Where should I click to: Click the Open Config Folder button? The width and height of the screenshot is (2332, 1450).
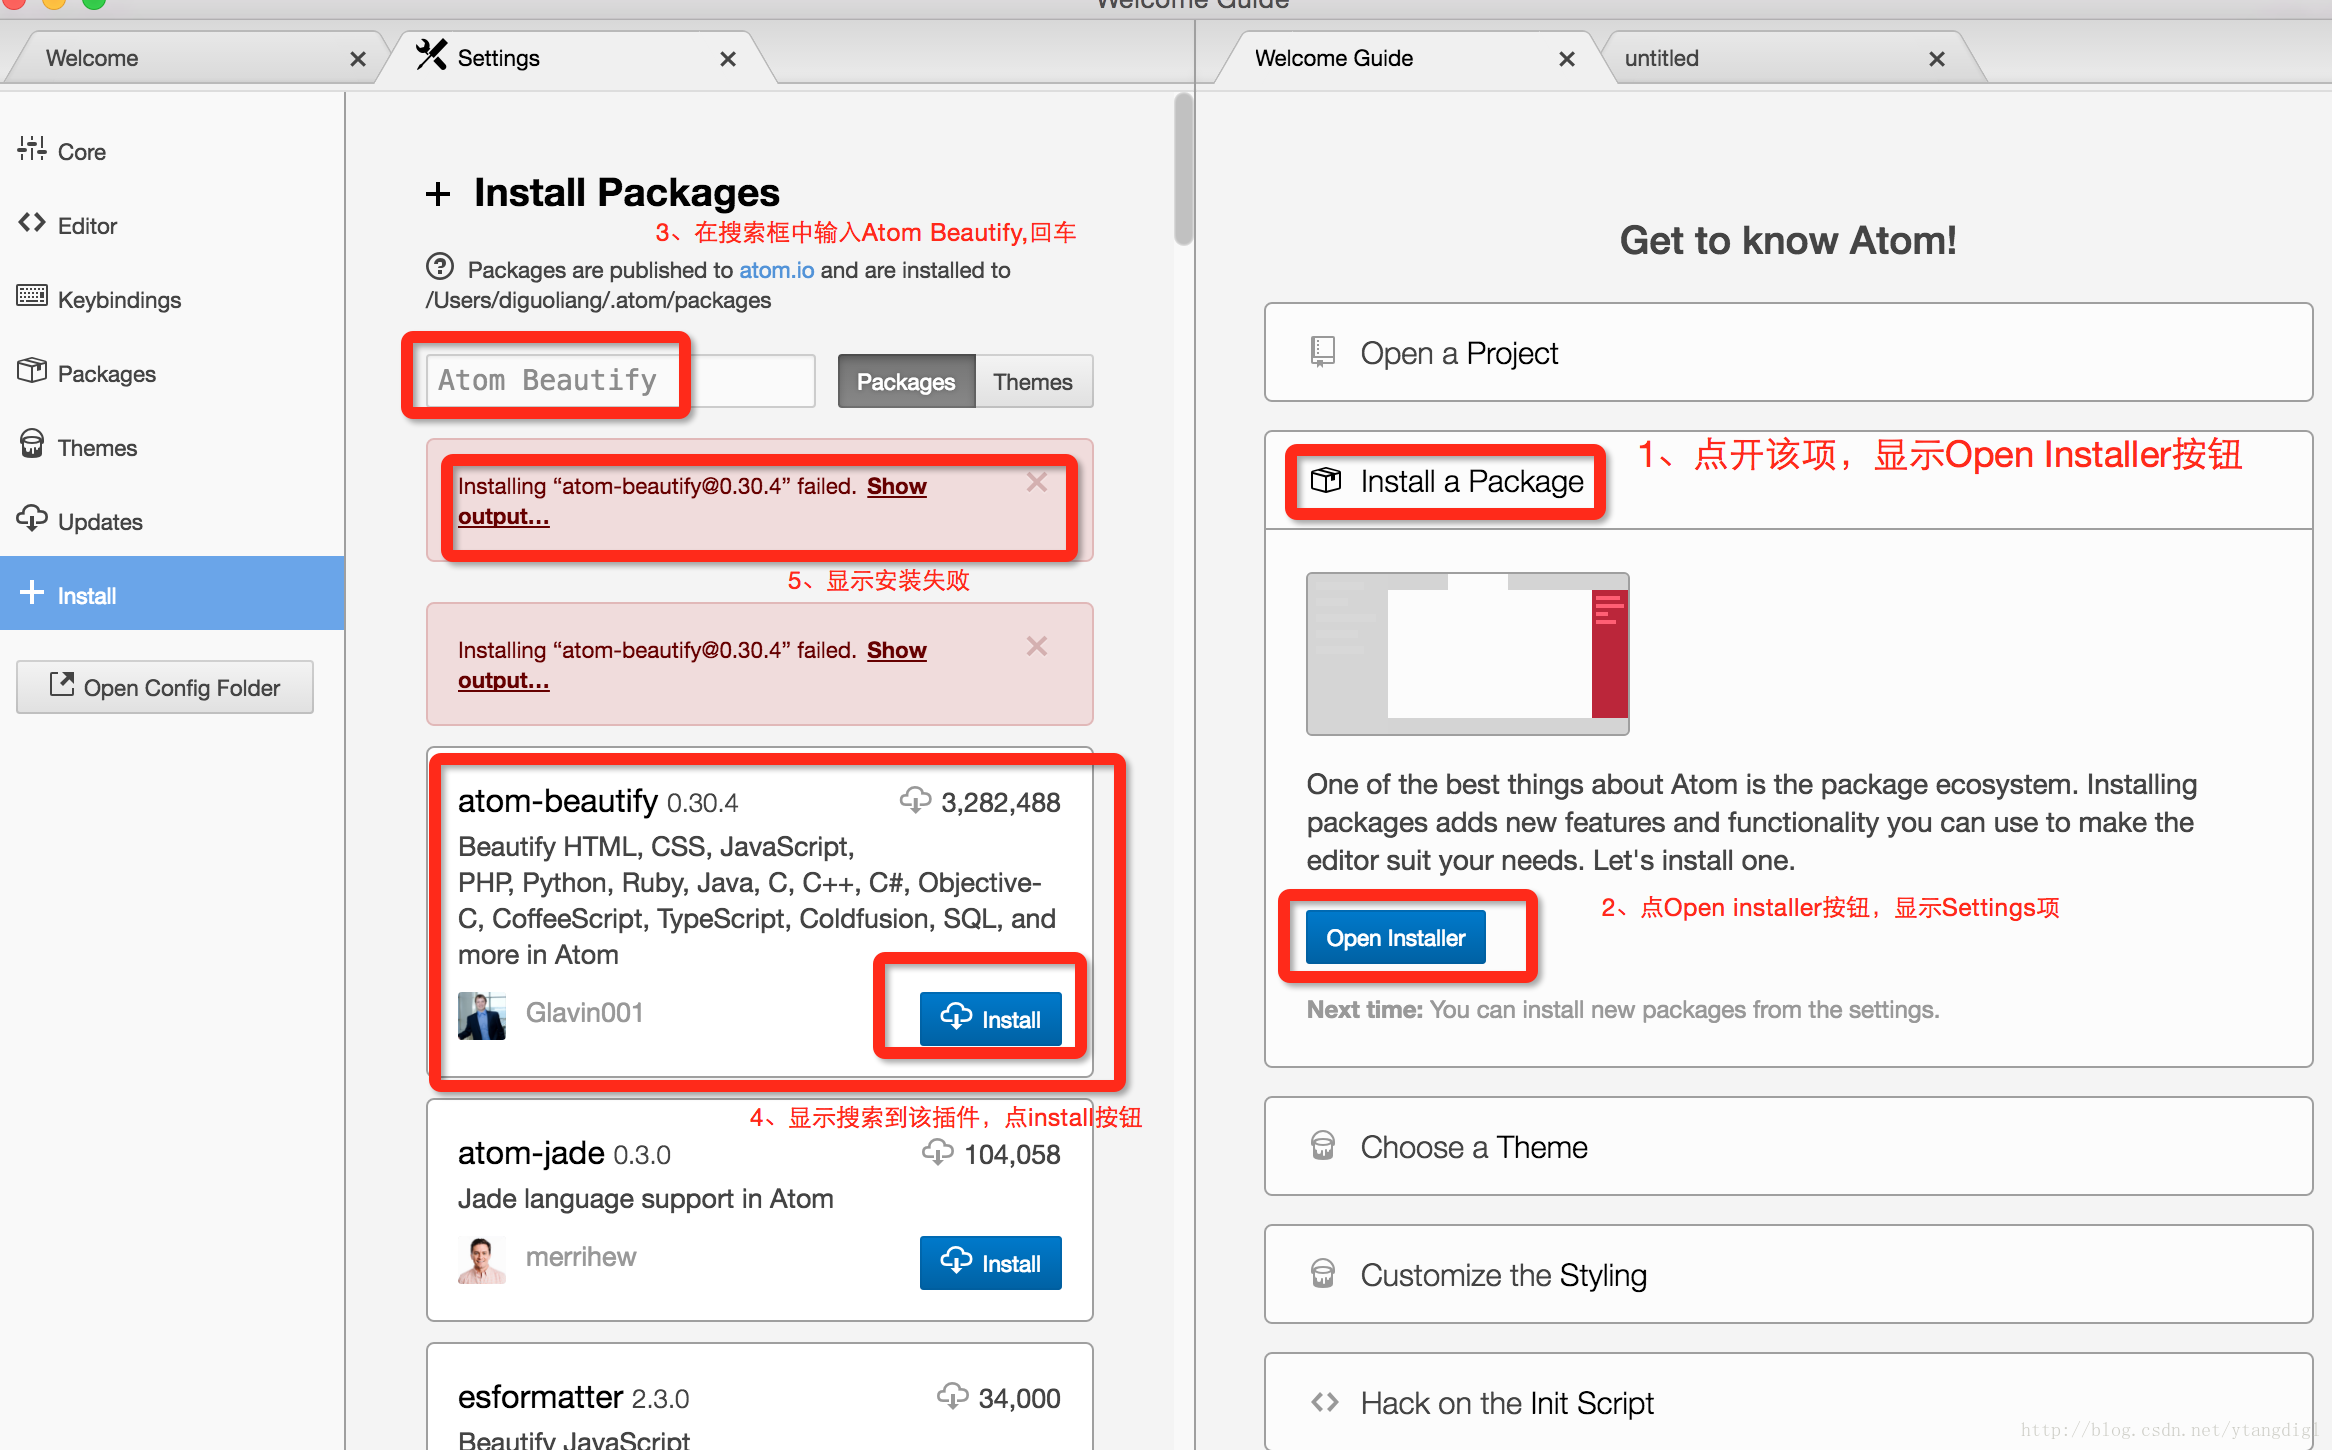(x=165, y=687)
